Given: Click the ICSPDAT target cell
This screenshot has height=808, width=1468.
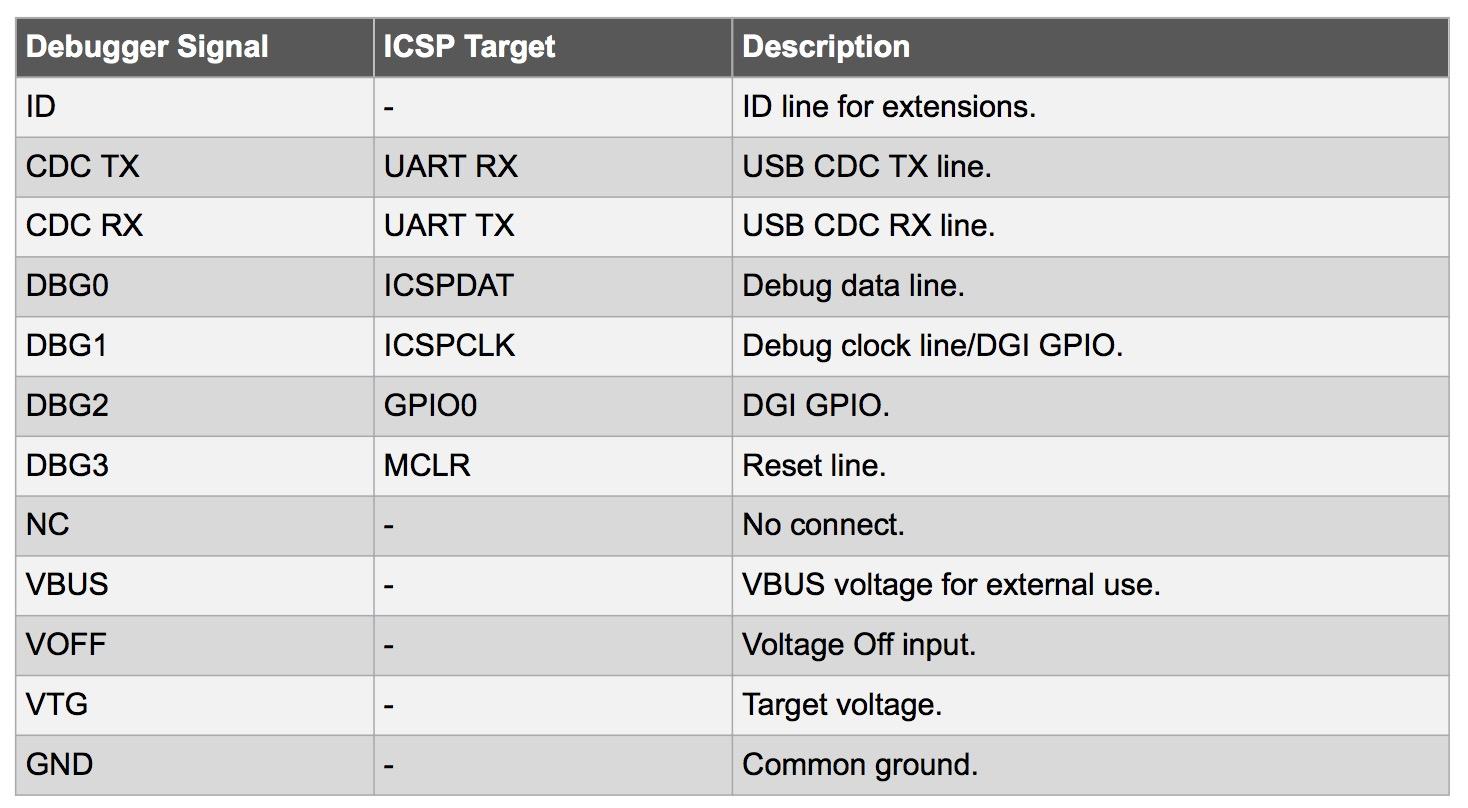Looking at the screenshot, I should point(448,286).
